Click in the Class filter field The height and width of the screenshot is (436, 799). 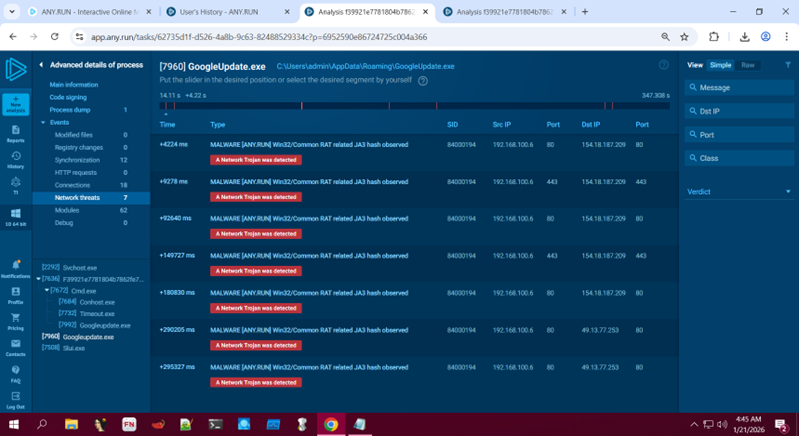[739, 158]
